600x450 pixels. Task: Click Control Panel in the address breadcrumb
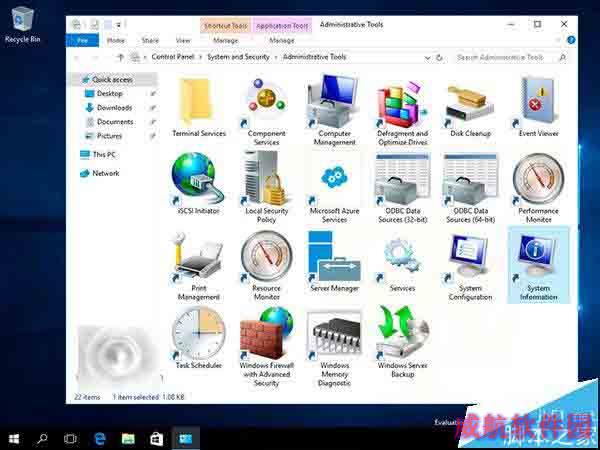coord(173,57)
